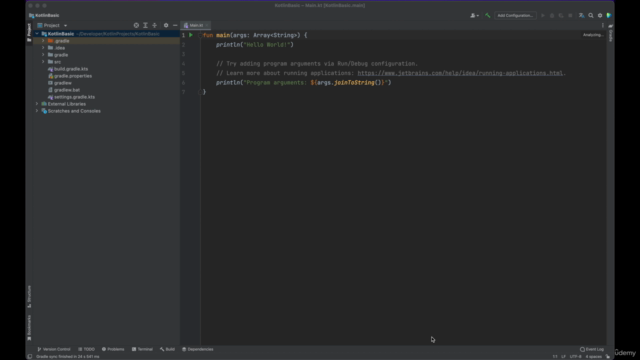
Task: Click the 4 spaces indent indicator
Action: 593,357
